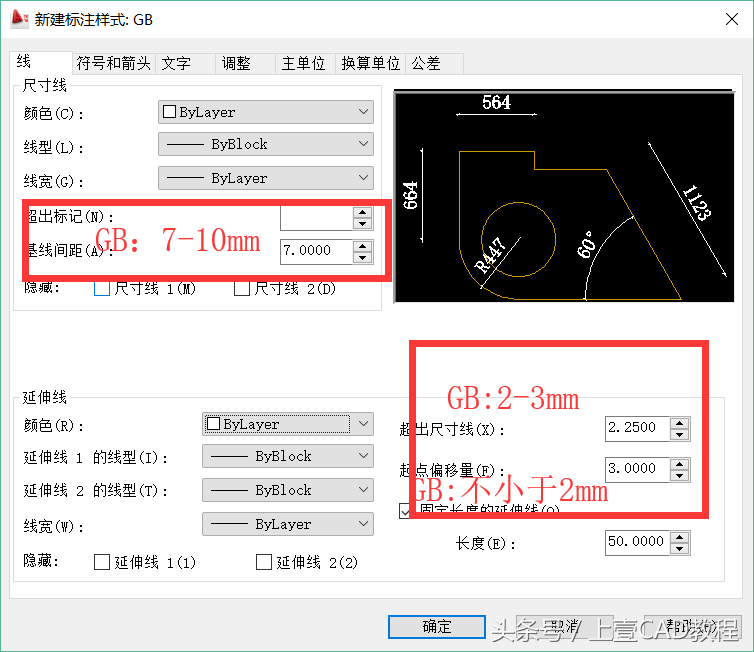Image resolution: width=754 pixels, height=652 pixels.
Task: Open the 换算单位 tab
Action: (x=370, y=63)
